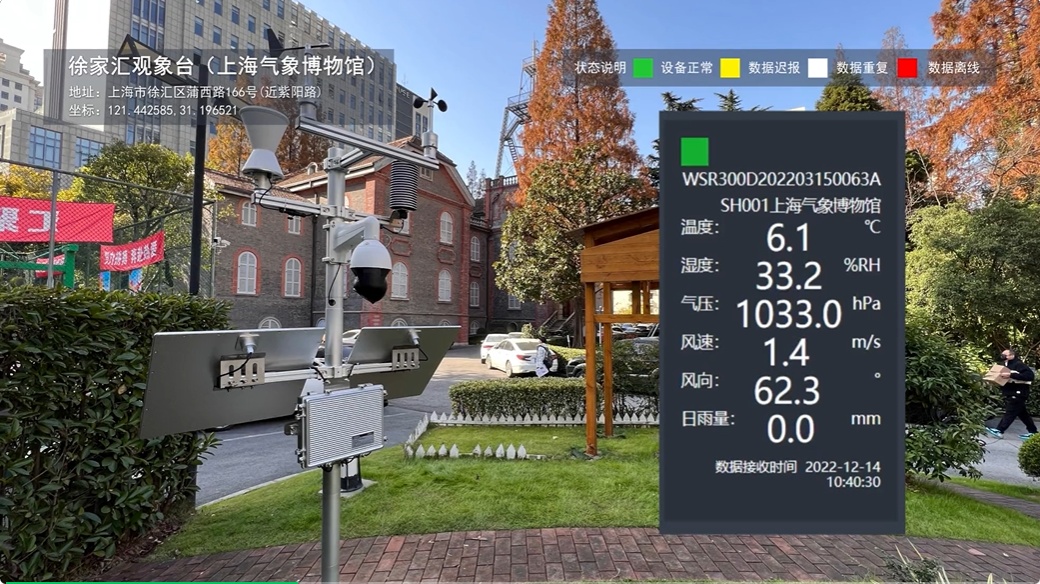Viewport: 1040px width, 584px height.
Task: Click the red 数据离线 legend square
Action: click(907, 68)
